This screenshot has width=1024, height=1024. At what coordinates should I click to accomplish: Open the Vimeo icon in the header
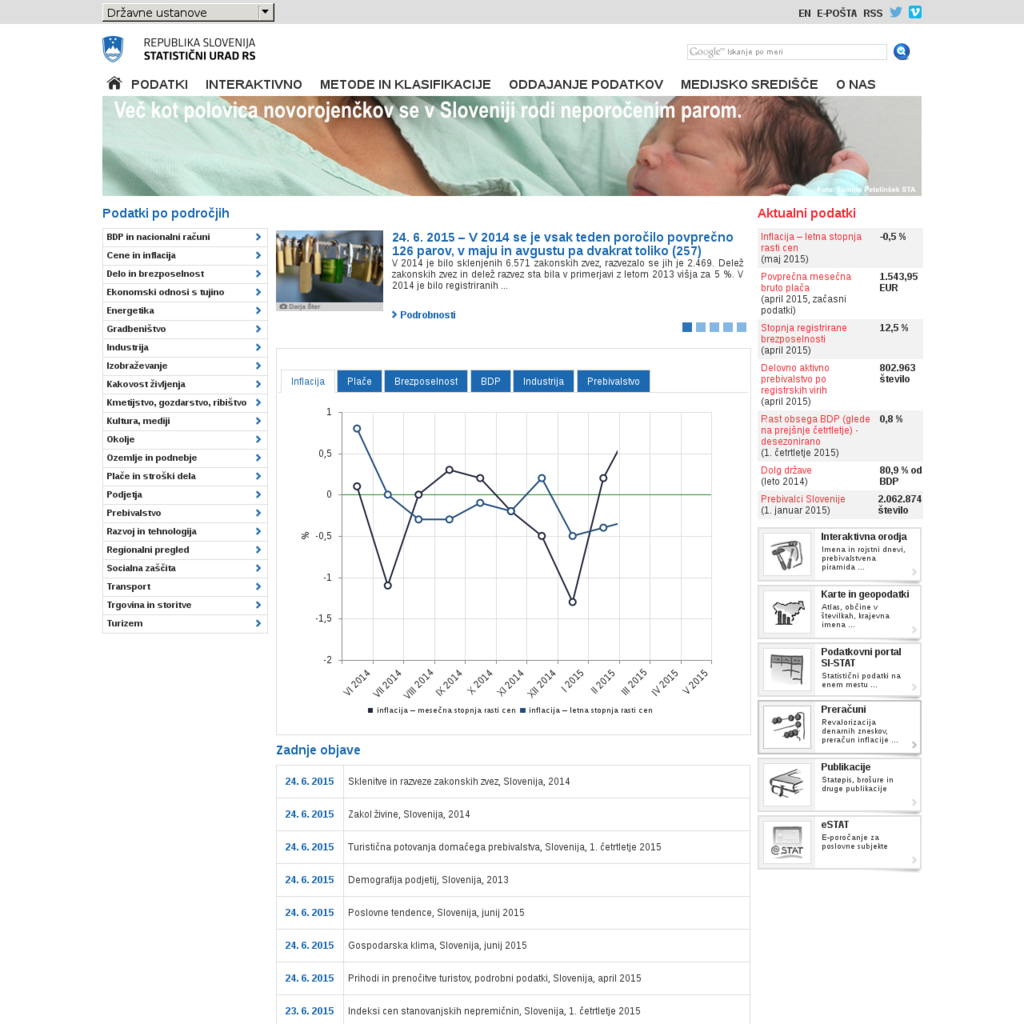[x=915, y=12]
